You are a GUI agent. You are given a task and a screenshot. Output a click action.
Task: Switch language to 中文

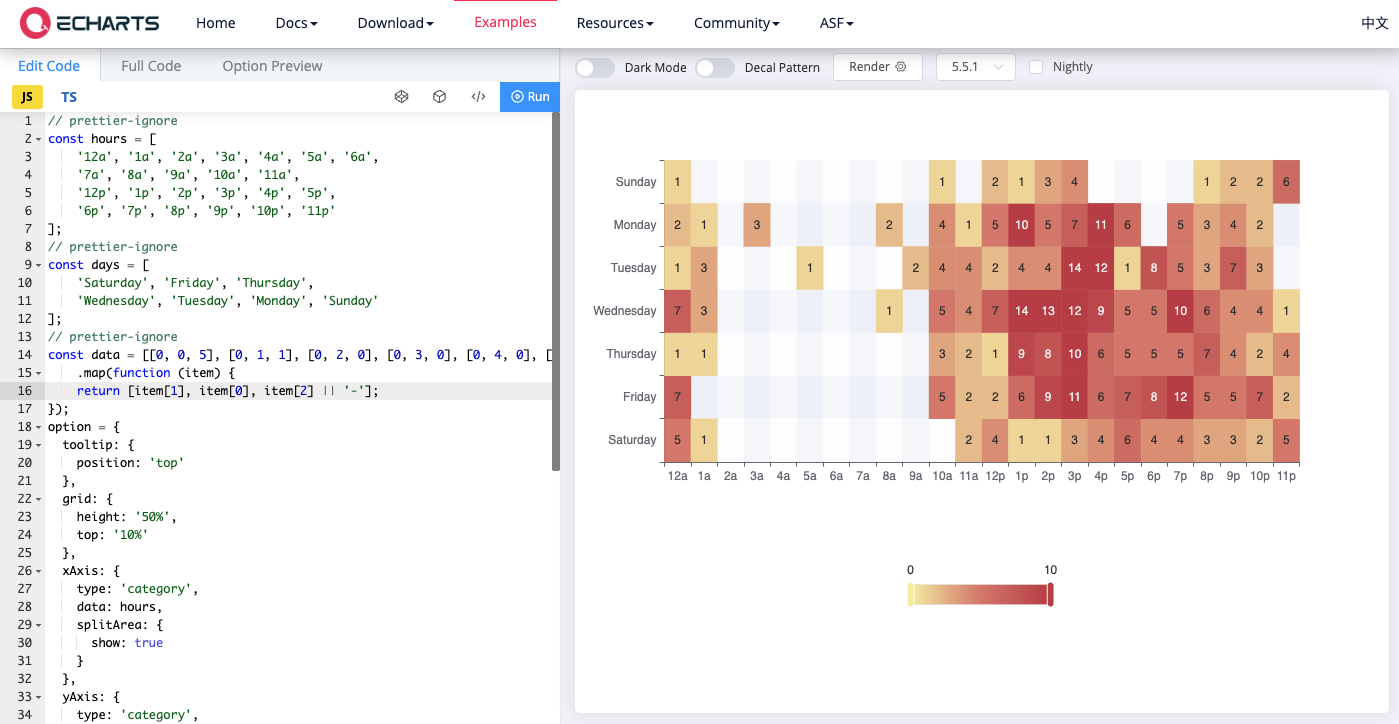coord(1374,23)
